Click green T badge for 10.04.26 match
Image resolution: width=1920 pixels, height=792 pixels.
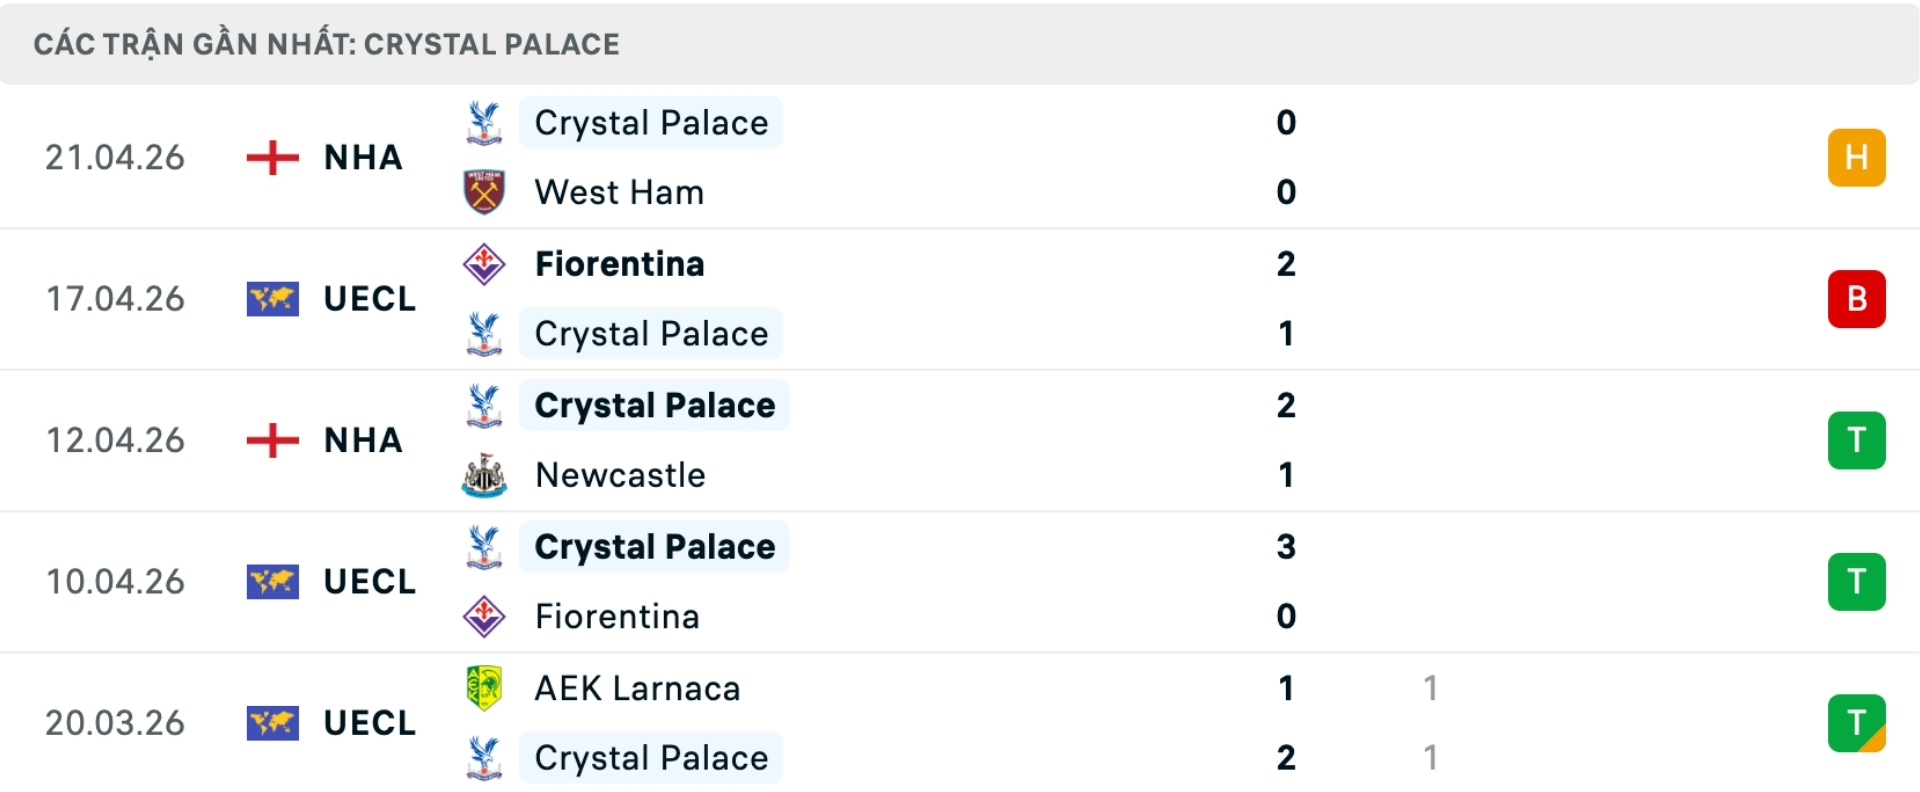coord(1856,581)
